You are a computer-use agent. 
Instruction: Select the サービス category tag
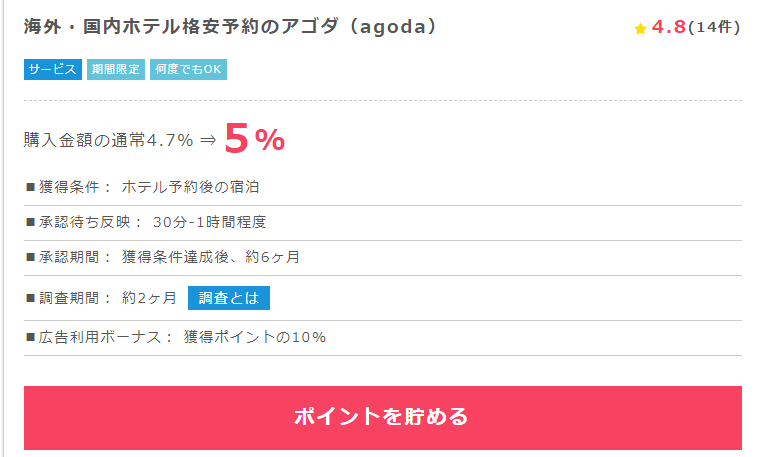53,69
